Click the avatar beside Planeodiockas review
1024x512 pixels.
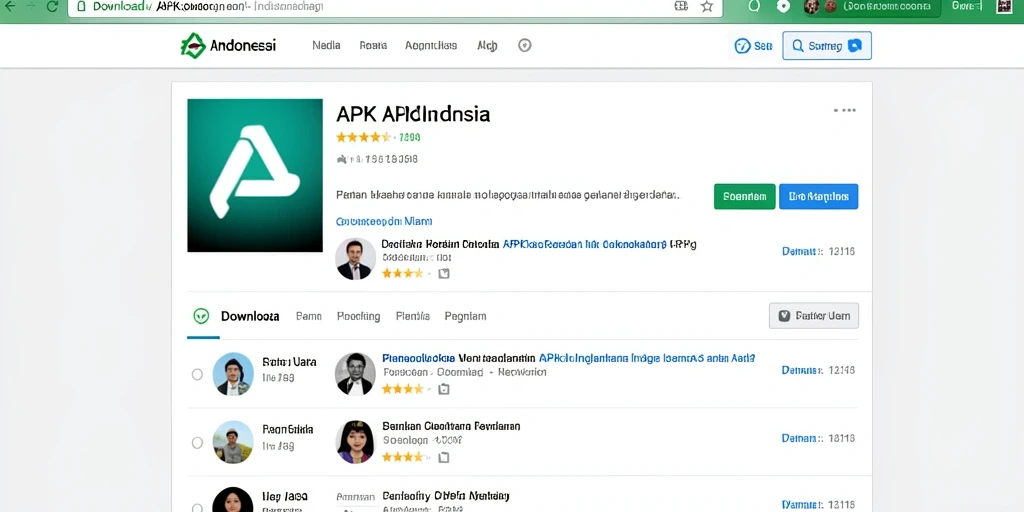[x=355, y=374]
